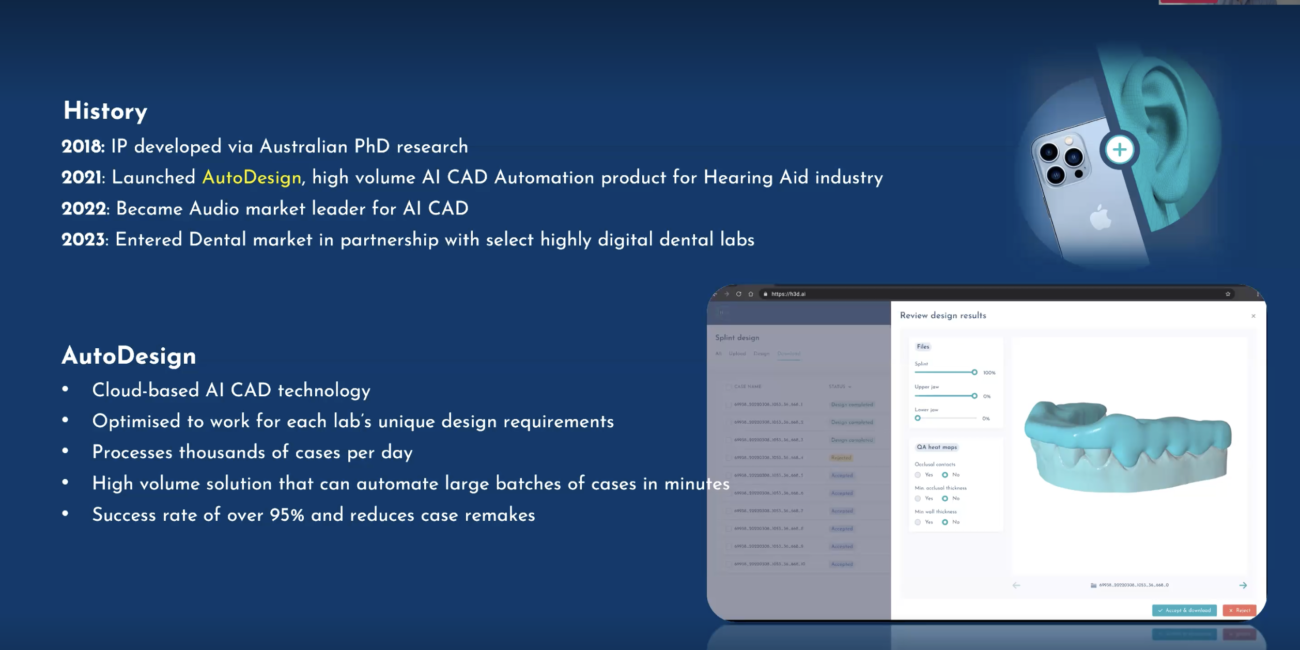Image resolution: width=1300 pixels, height=650 pixels.
Task: Click the Accept & download button
Action: click(1184, 610)
